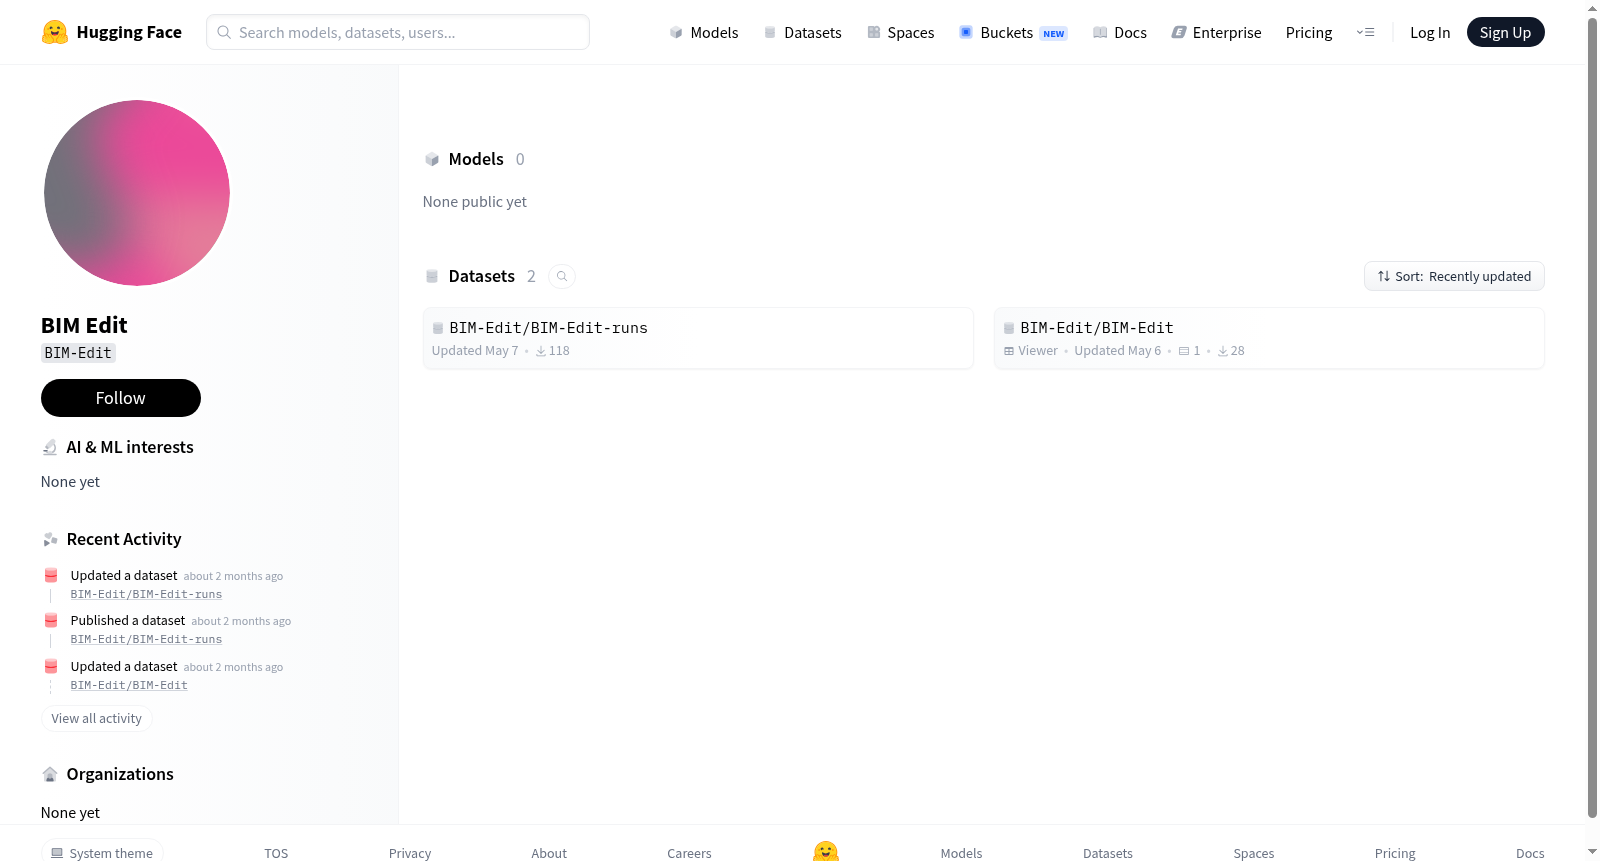The width and height of the screenshot is (1600, 861).
Task: Click the Docs footer link
Action: (x=1530, y=854)
